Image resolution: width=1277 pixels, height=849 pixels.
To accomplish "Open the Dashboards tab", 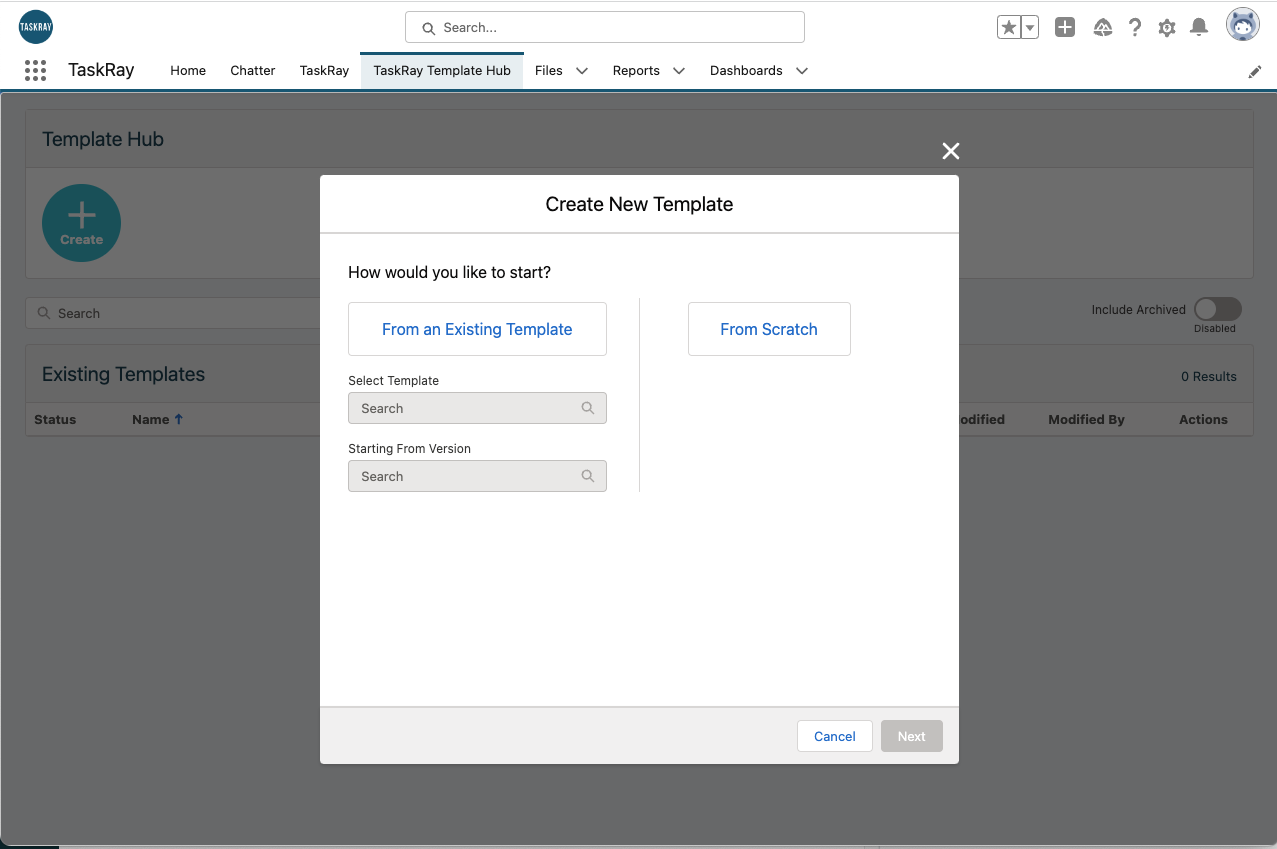I will pos(746,71).
